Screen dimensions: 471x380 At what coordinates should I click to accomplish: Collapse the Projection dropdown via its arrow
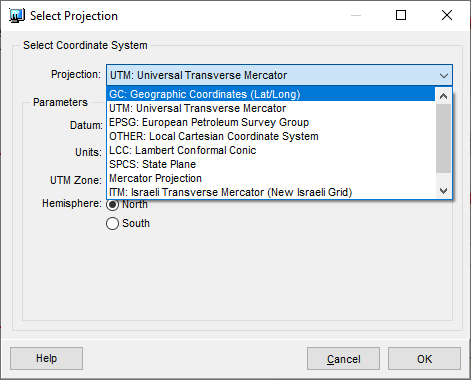click(x=444, y=76)
